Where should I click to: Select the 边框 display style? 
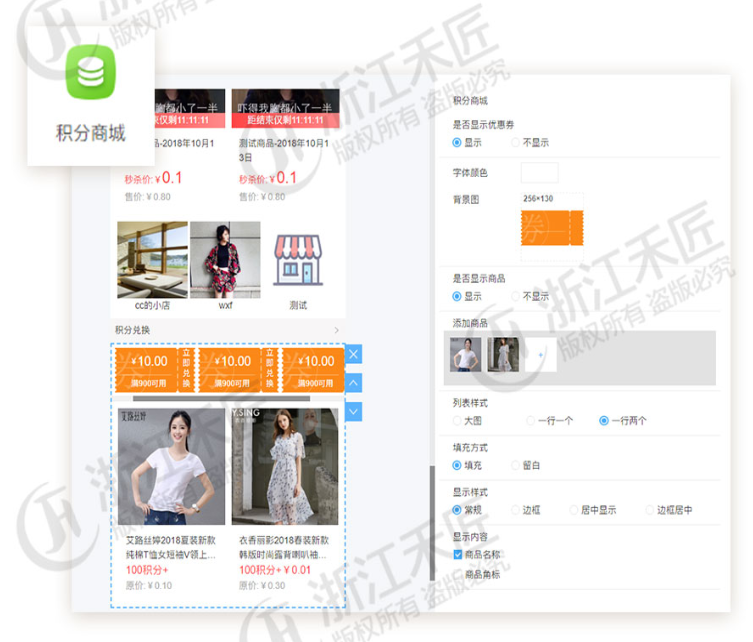point(515,510)
